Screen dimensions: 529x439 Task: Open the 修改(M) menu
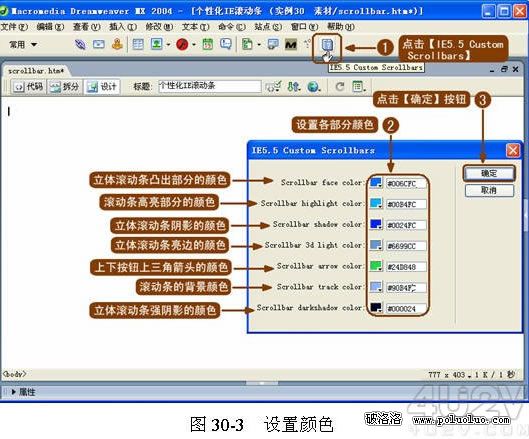159,27
